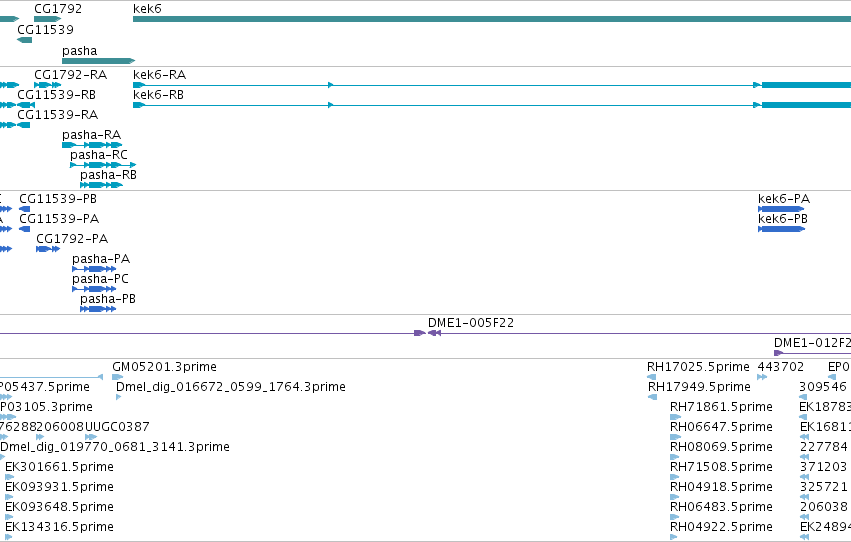Image resolution: width=851 pixels, height=542 pixels.
Task: Select the kek6-PA protein feature
Action: [x=782, y=209]
